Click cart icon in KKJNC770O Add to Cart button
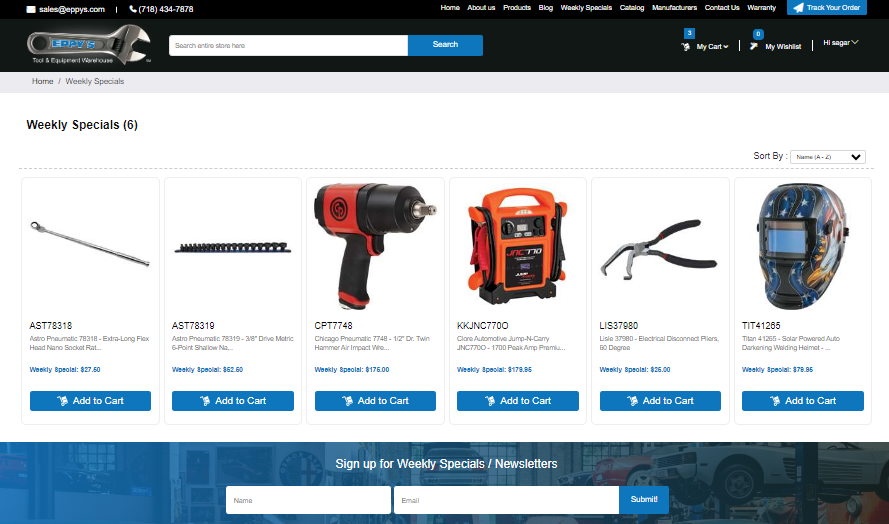Screen dimensions: 889x524 point(490,401)
